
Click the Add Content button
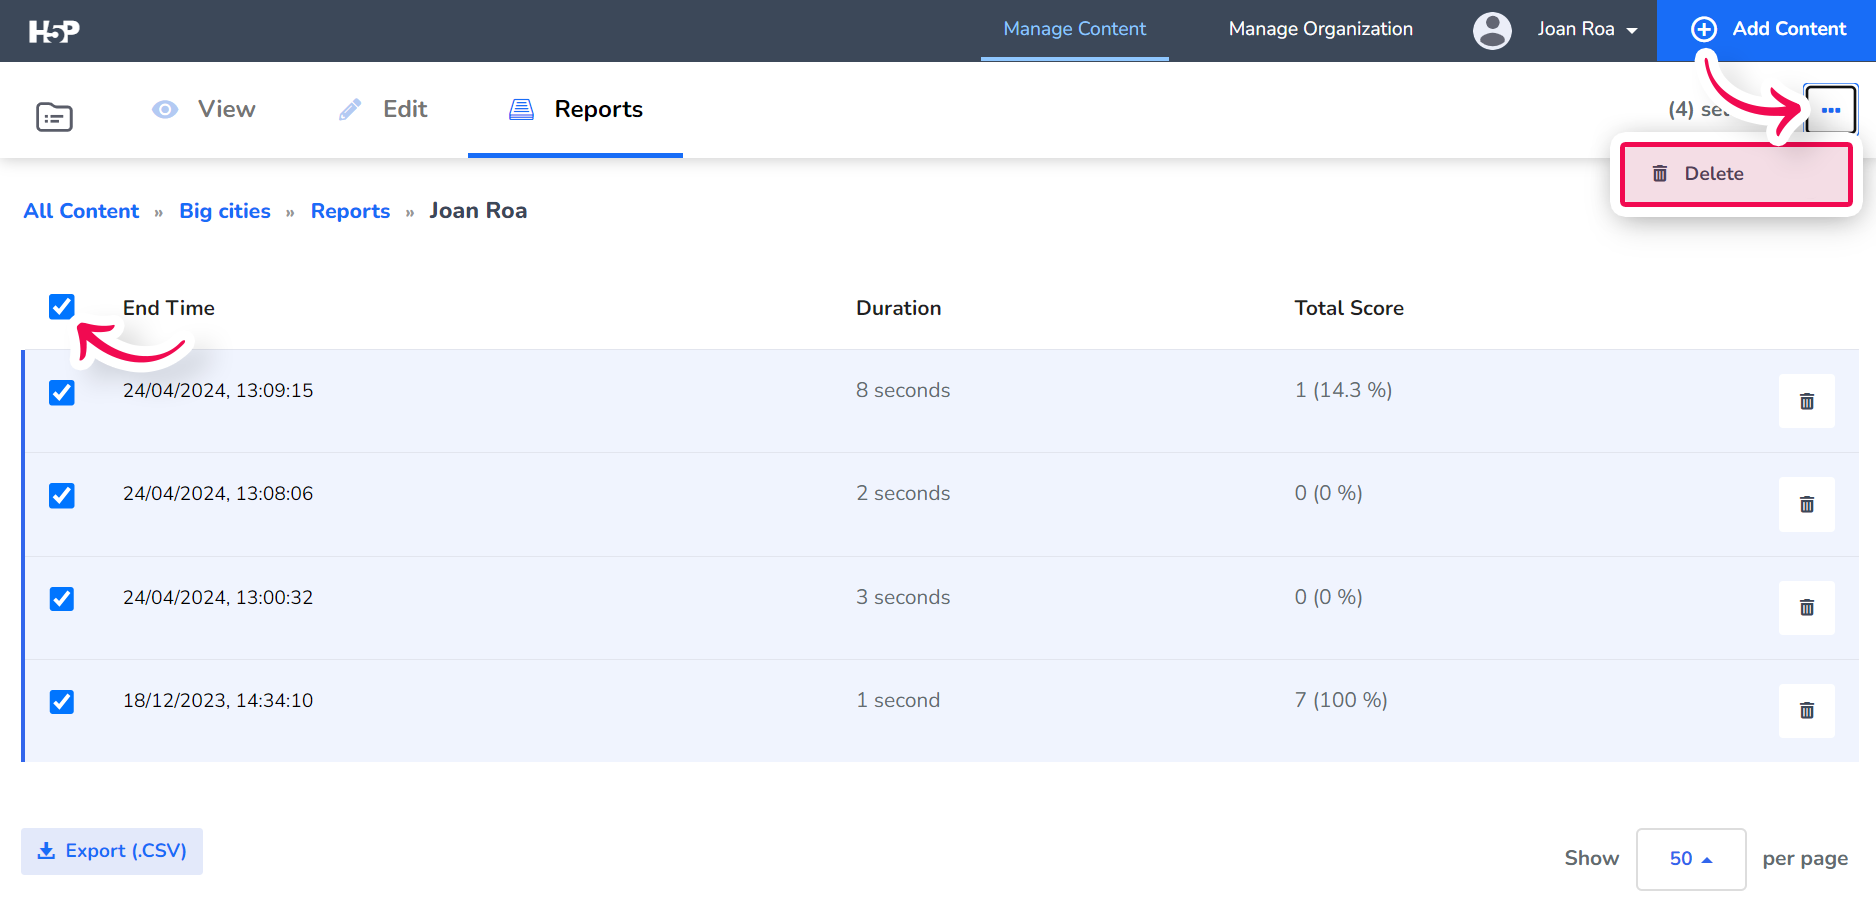tap(1767, 30)
